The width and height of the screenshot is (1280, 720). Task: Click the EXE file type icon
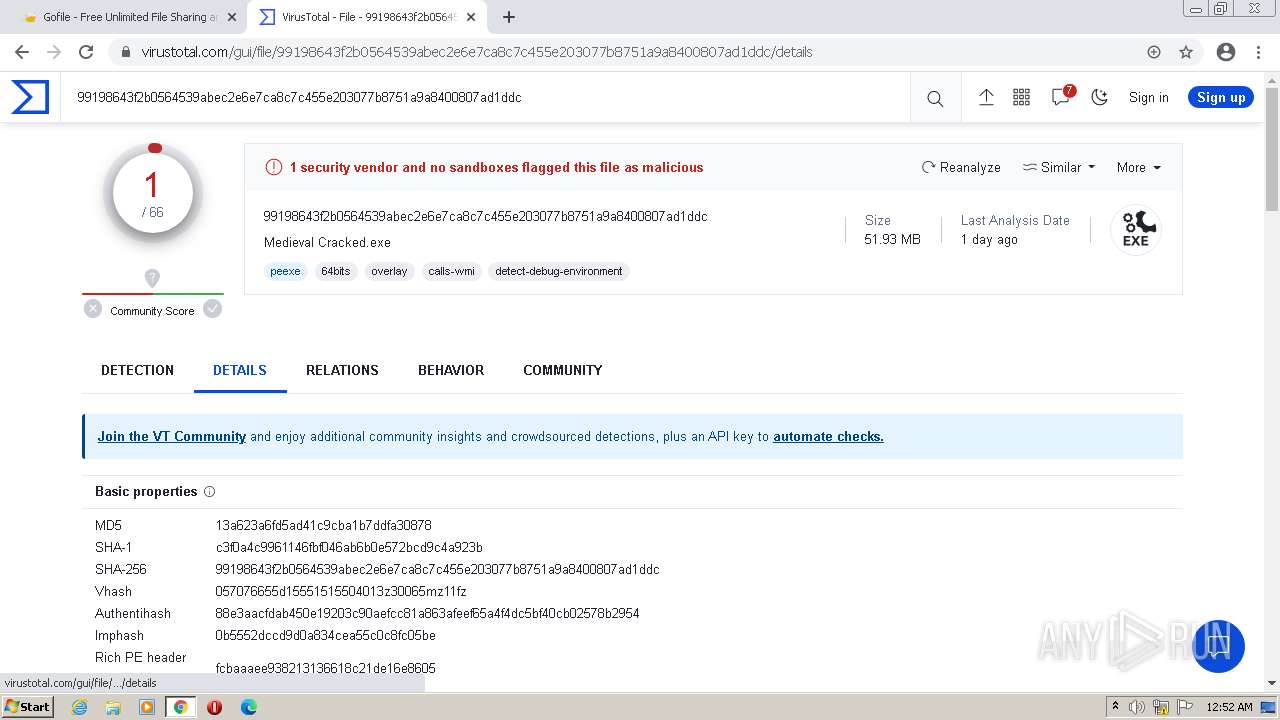pyautogui.click(x=1135, y=229)
